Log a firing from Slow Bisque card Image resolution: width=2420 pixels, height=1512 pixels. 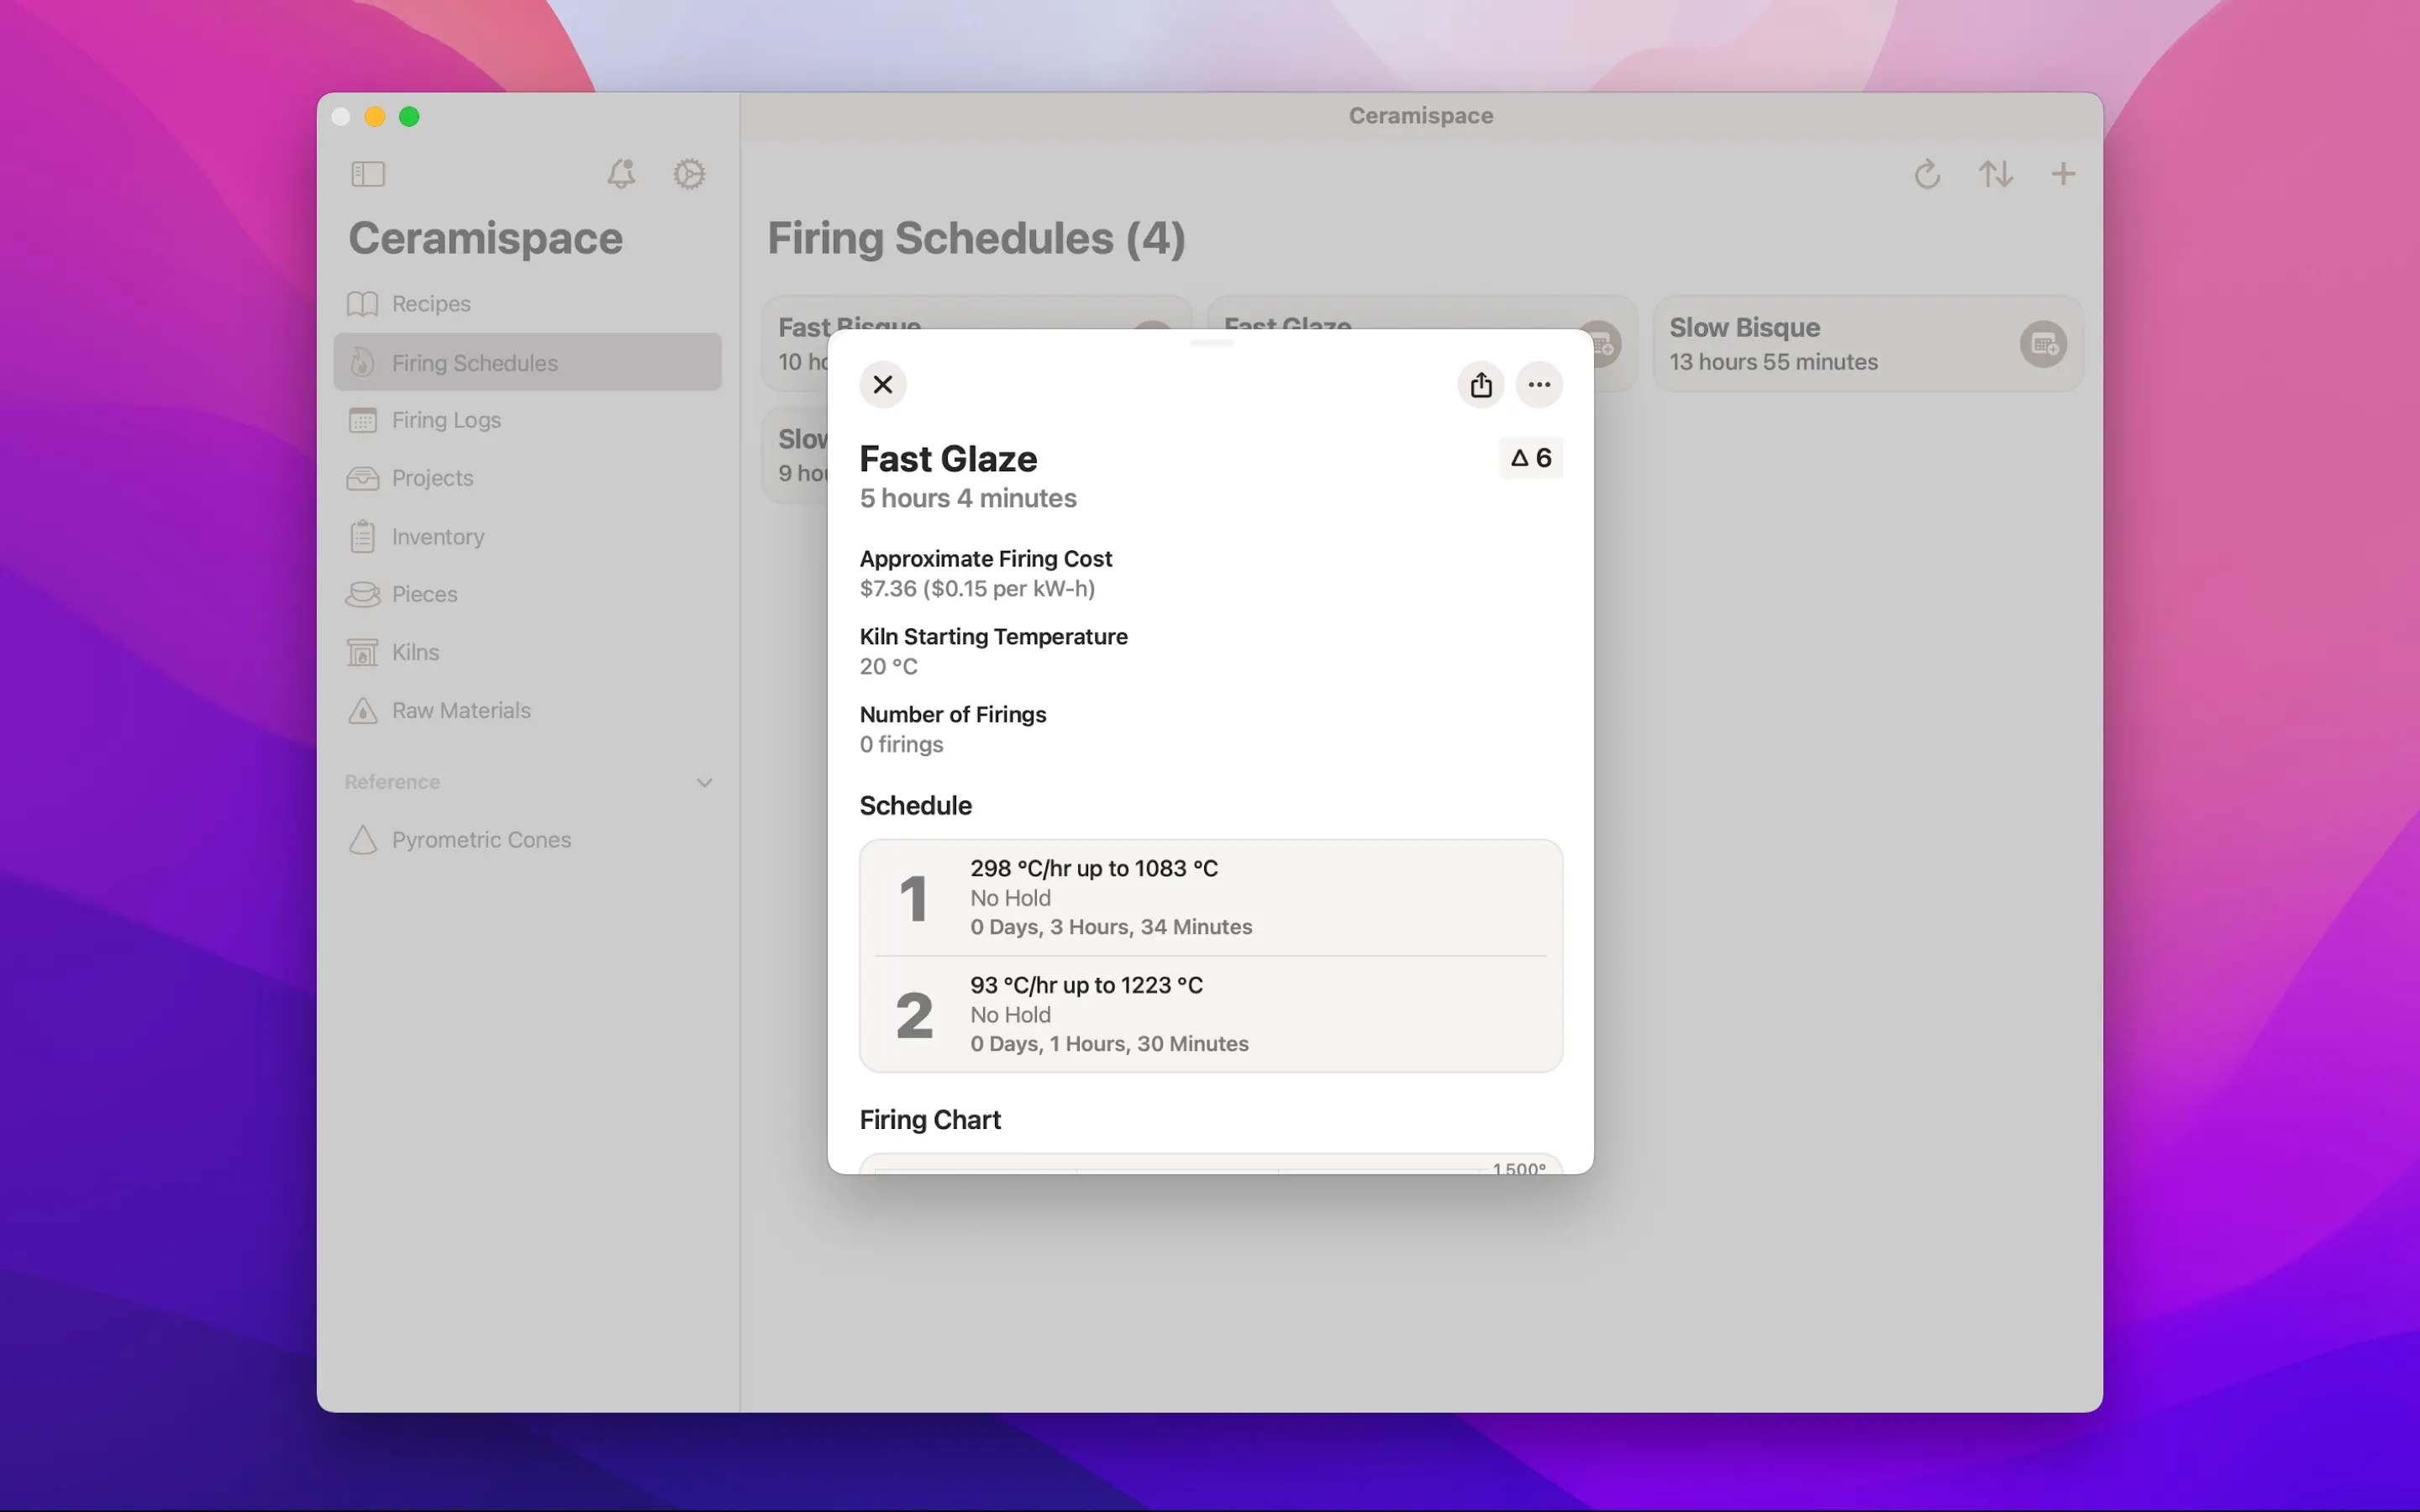click(2042, 345)
